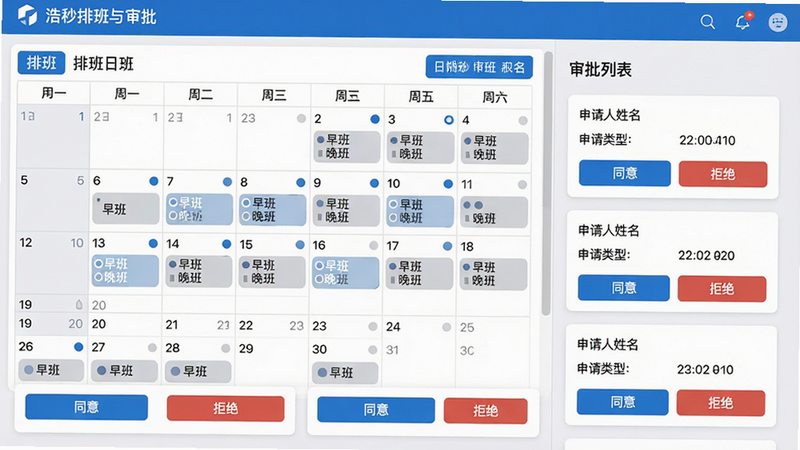Click the 早班 chip on day 26
Screen dimensions: 800x450
[x=51, y=370]
